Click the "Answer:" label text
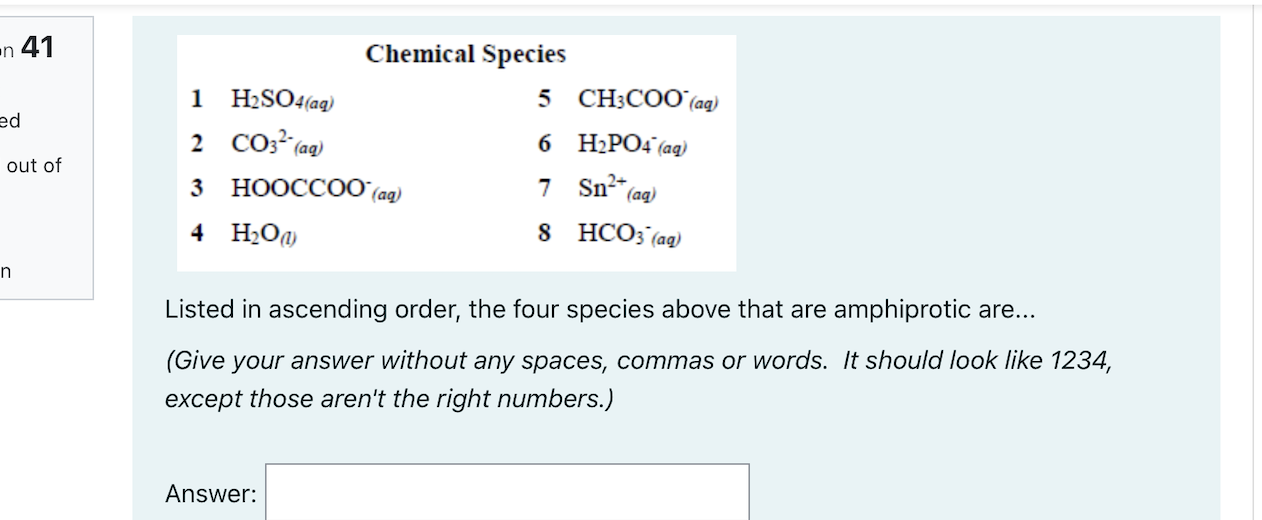1262x520 pixels. click(x=211, y=494)
